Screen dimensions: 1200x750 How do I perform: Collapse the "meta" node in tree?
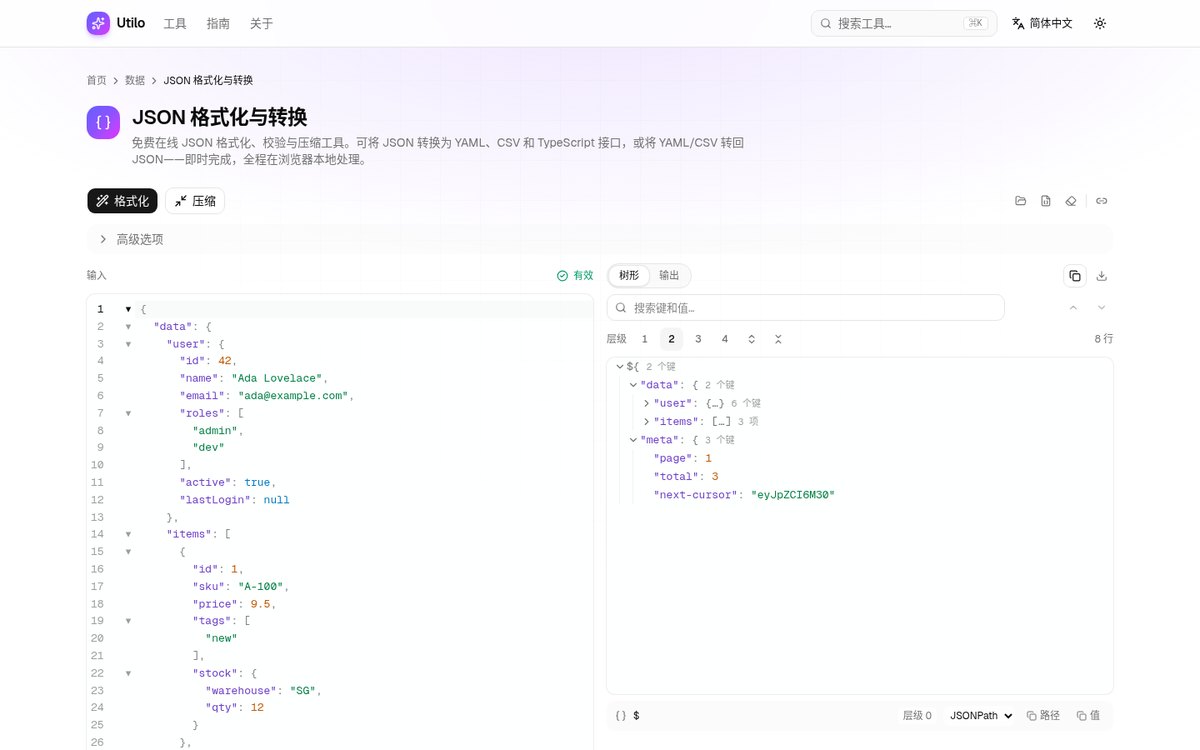(x=633, y=440)
